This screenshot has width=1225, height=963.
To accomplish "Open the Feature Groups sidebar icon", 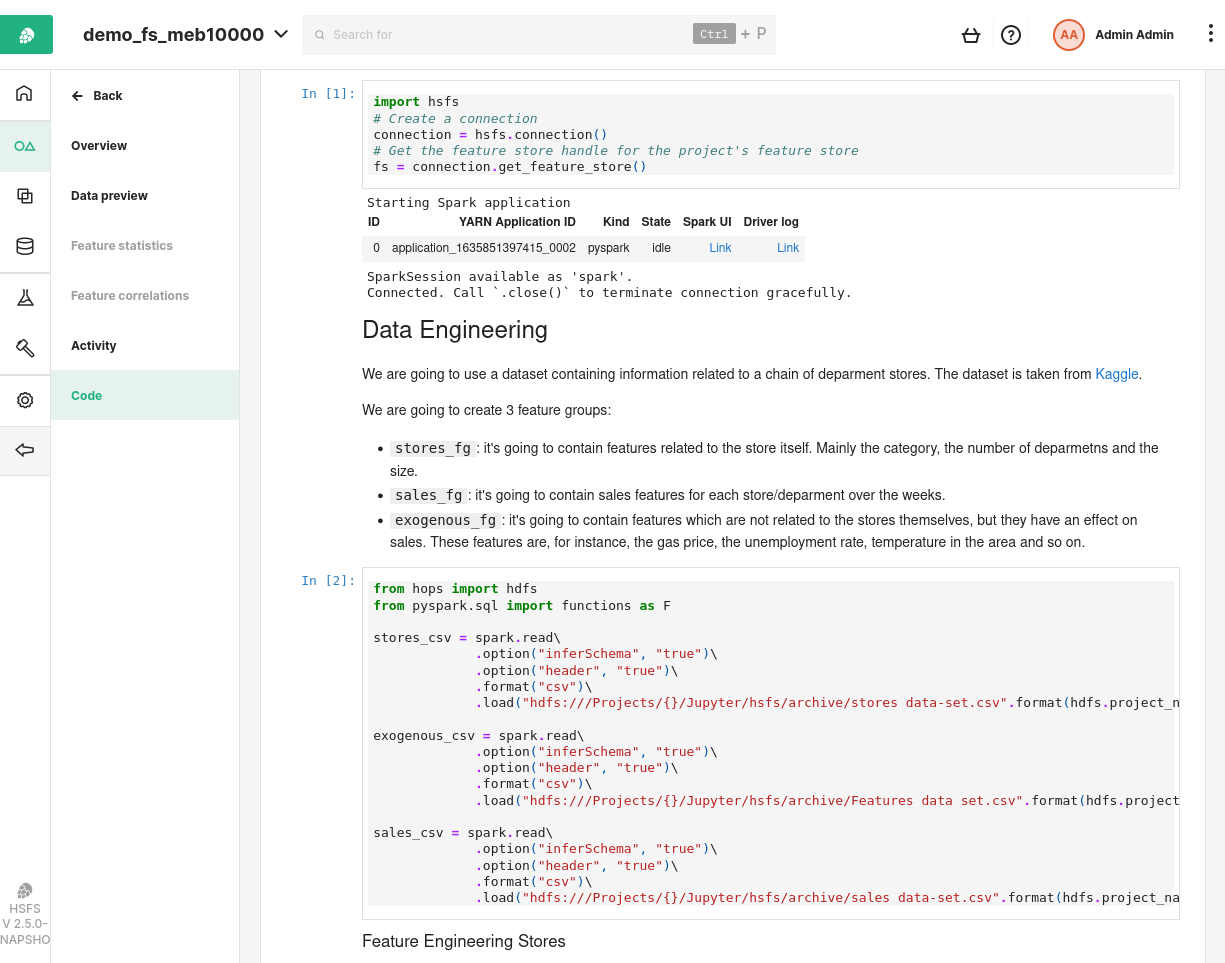I will pyautogui.click(x=25, y=195).
